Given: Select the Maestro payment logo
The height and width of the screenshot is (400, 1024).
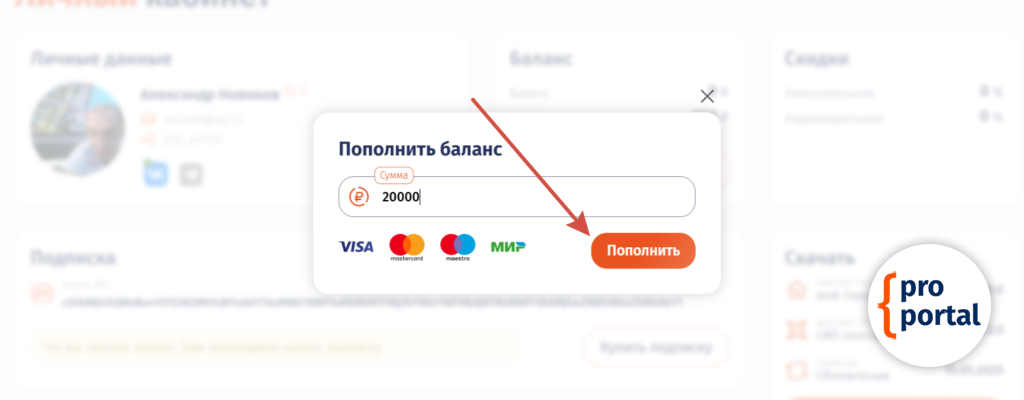Looking at the screenshot, I should pyautogui.click(x=458, y=246).
